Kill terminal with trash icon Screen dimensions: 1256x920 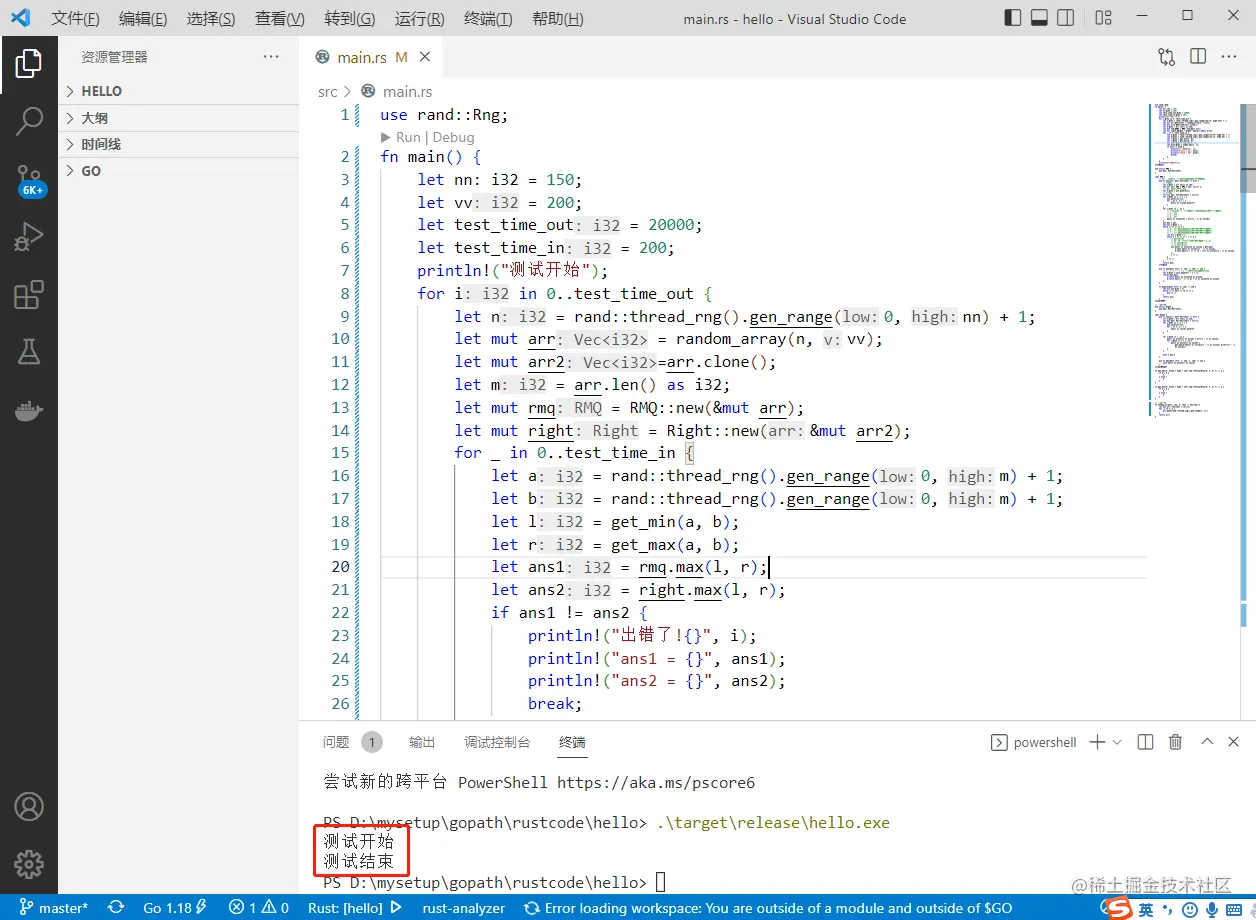tap(1176, 742)
